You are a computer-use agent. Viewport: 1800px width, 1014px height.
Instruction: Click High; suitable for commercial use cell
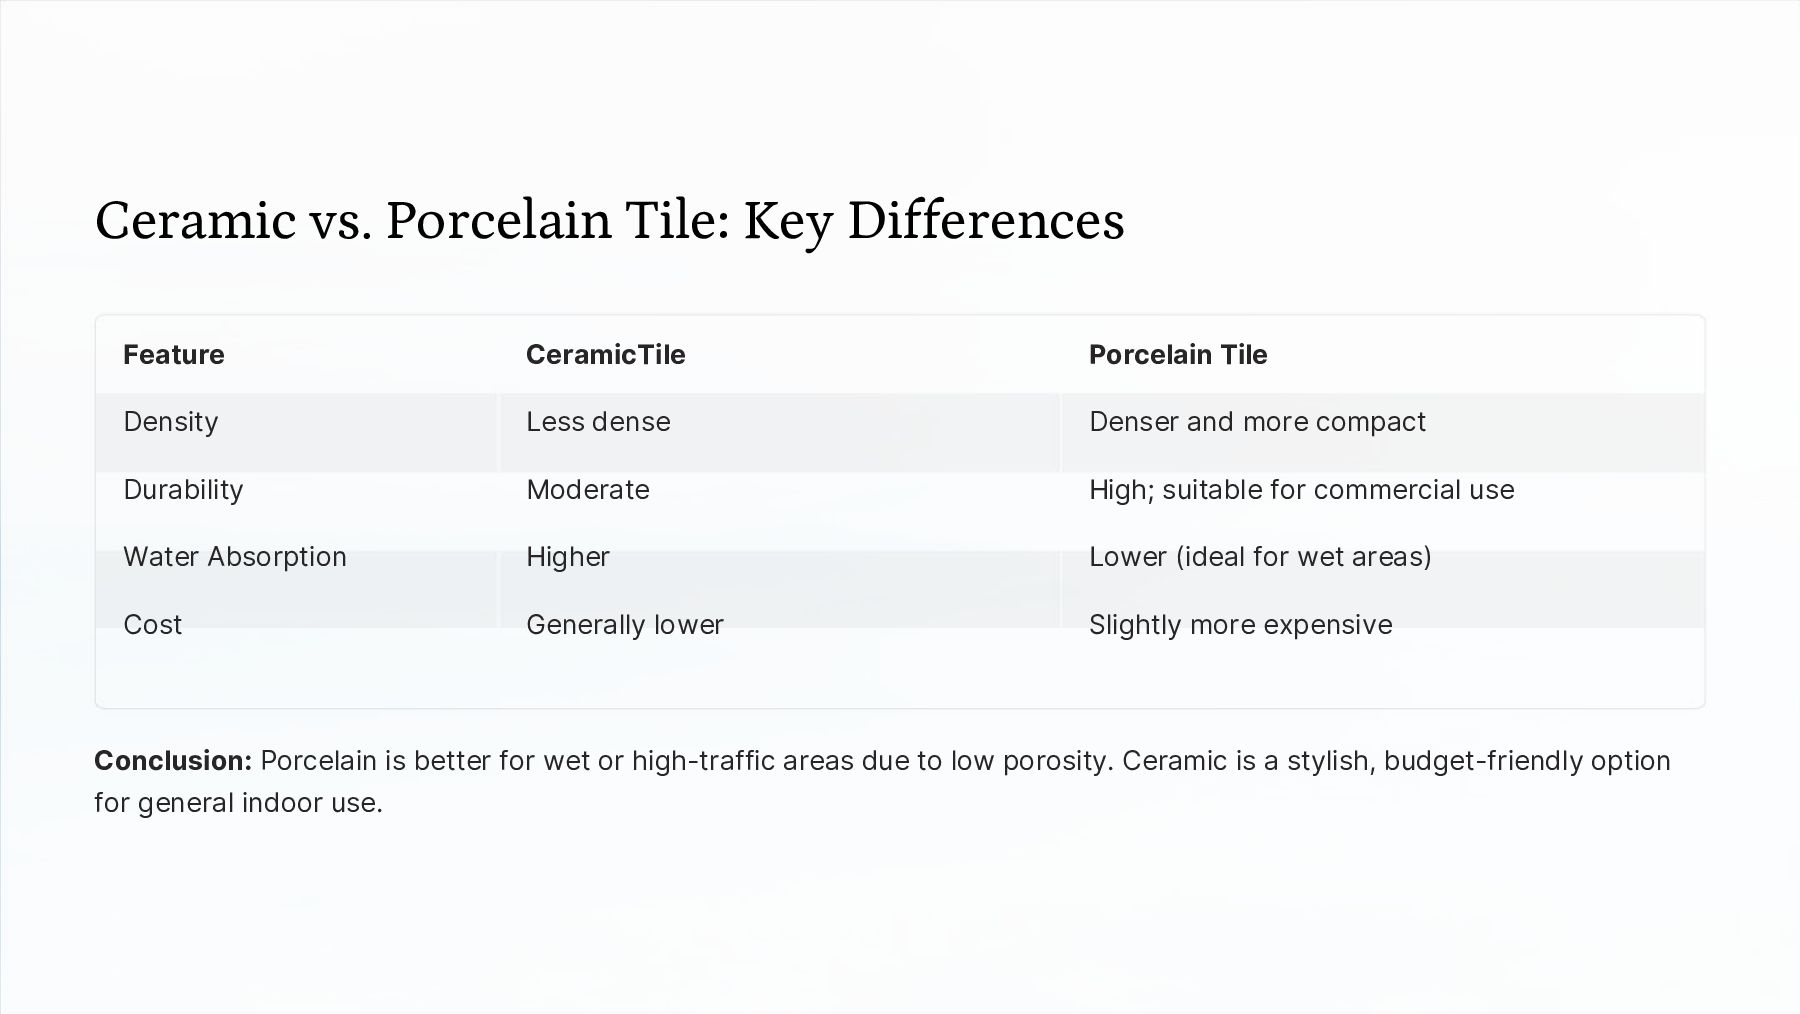(1301, 490)
